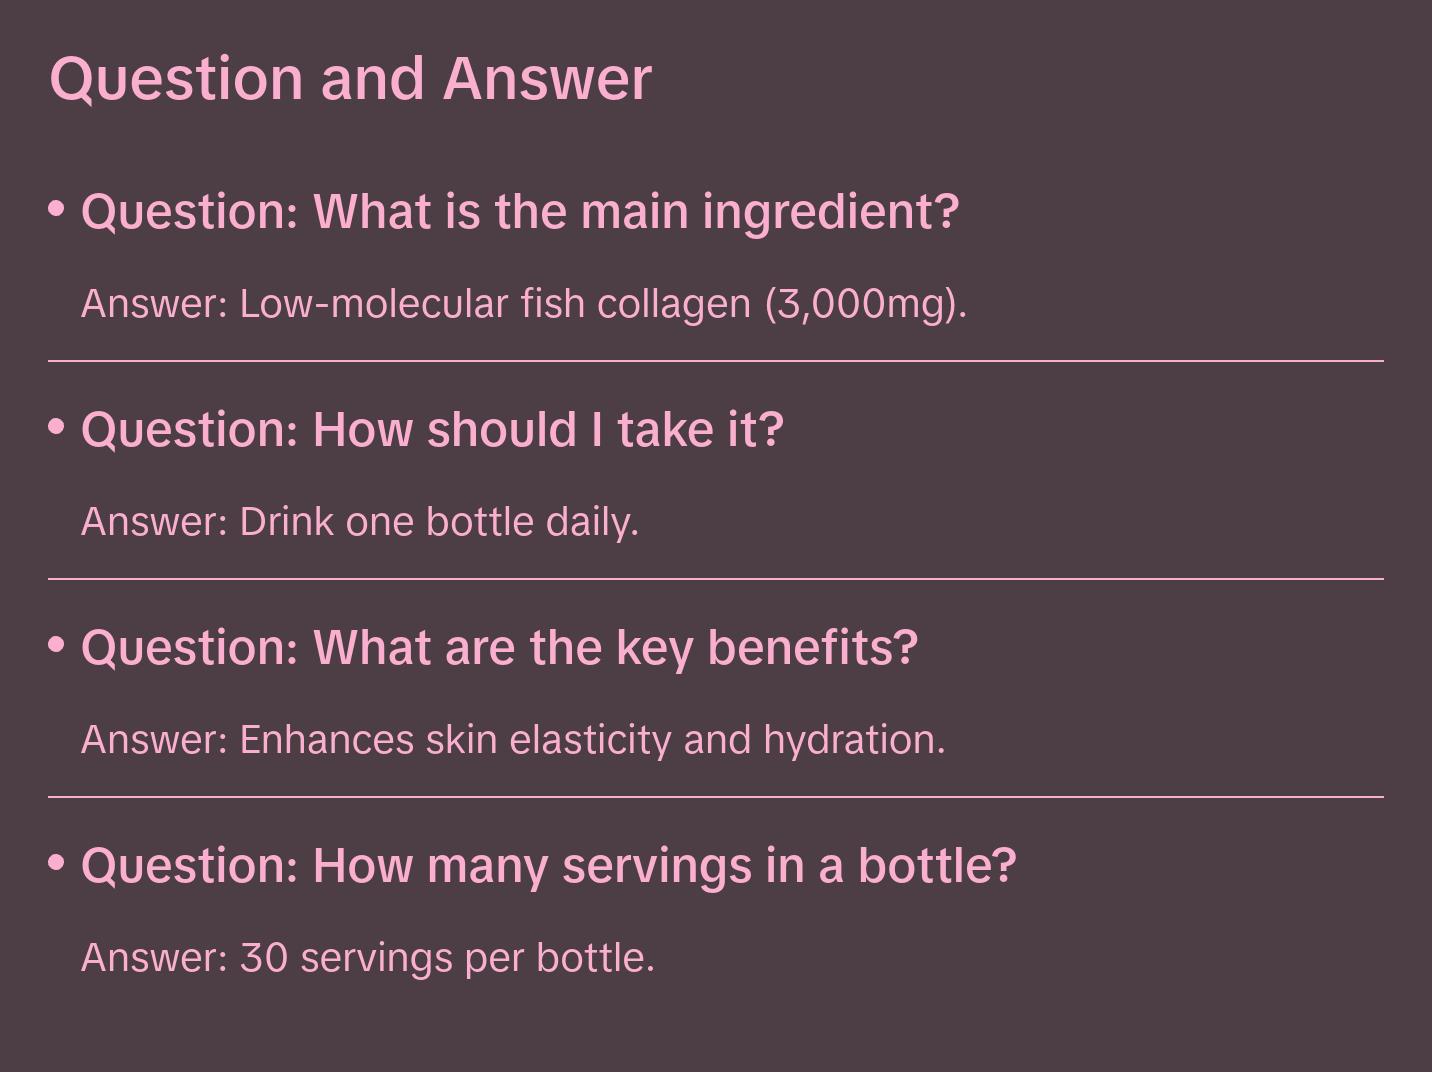Image resolution: width=1432 pixels, height=1072 pixels.
Task: Click the bullet beside the key benefits question
Action: tap(57, 645)
